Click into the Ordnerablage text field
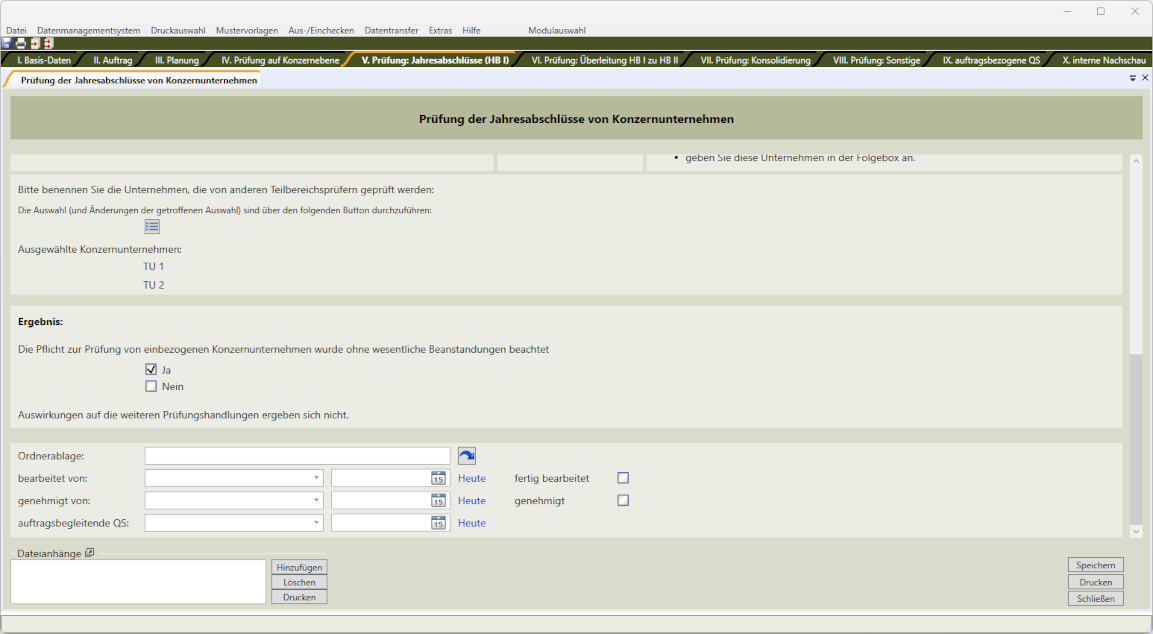The image size is (1153, 634). click(x=297, y=456)
